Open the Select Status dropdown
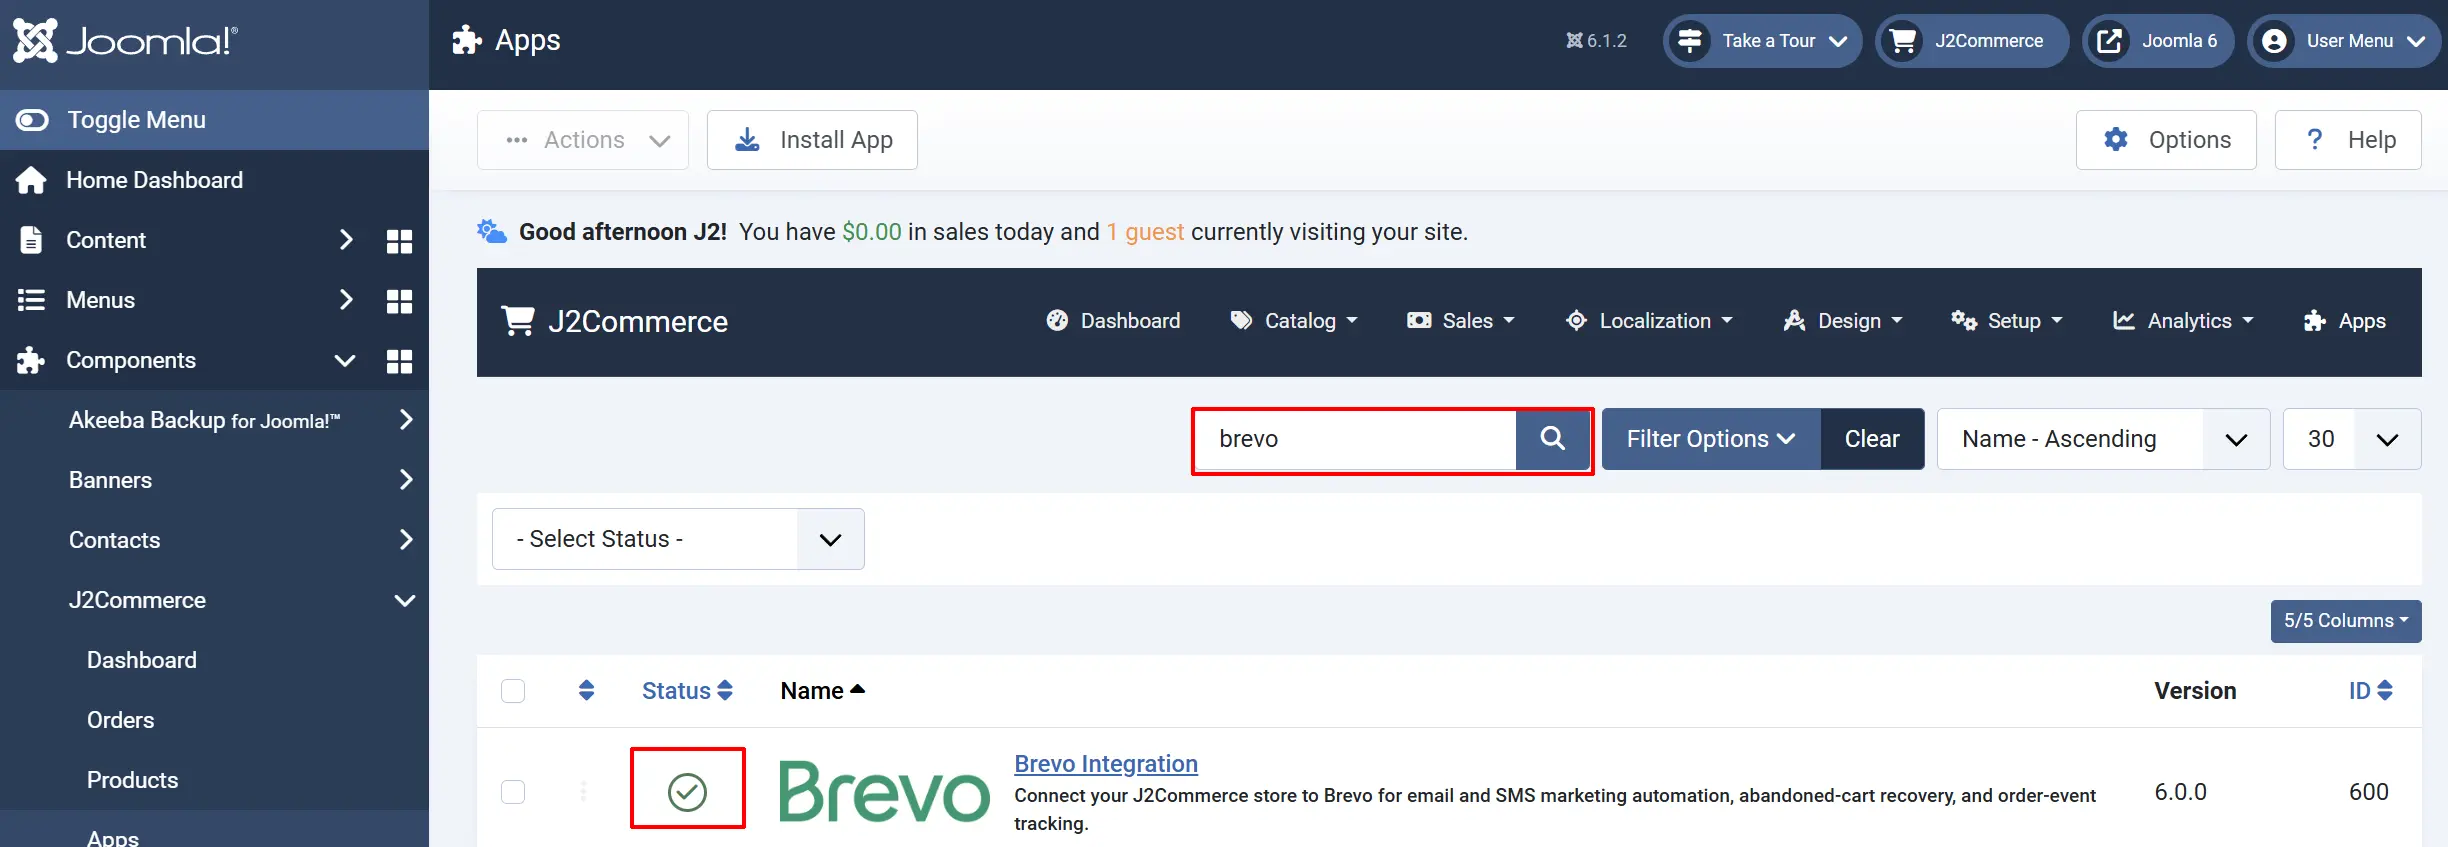The image size is (2448, 847). coord(678,539)
